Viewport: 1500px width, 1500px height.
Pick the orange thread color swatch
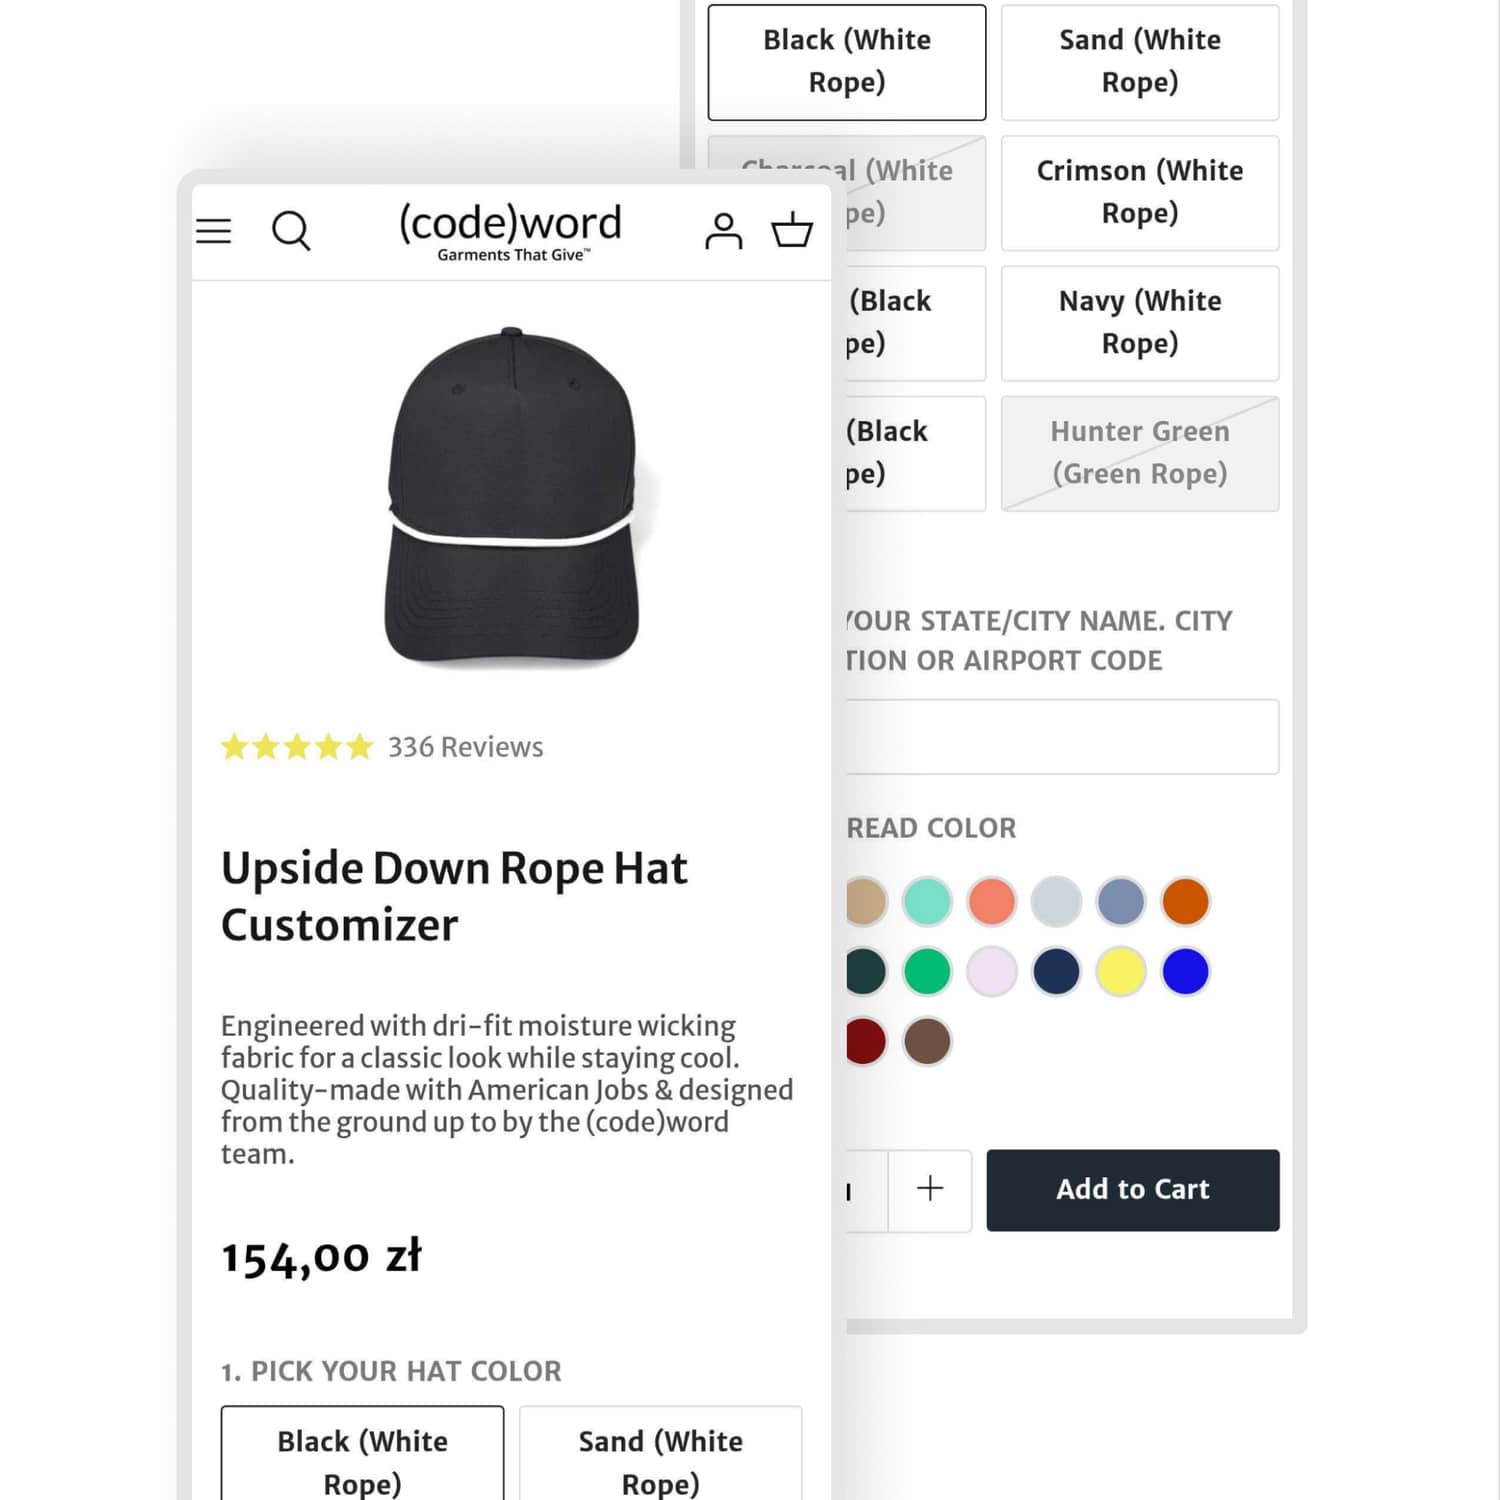[1186, 901]
